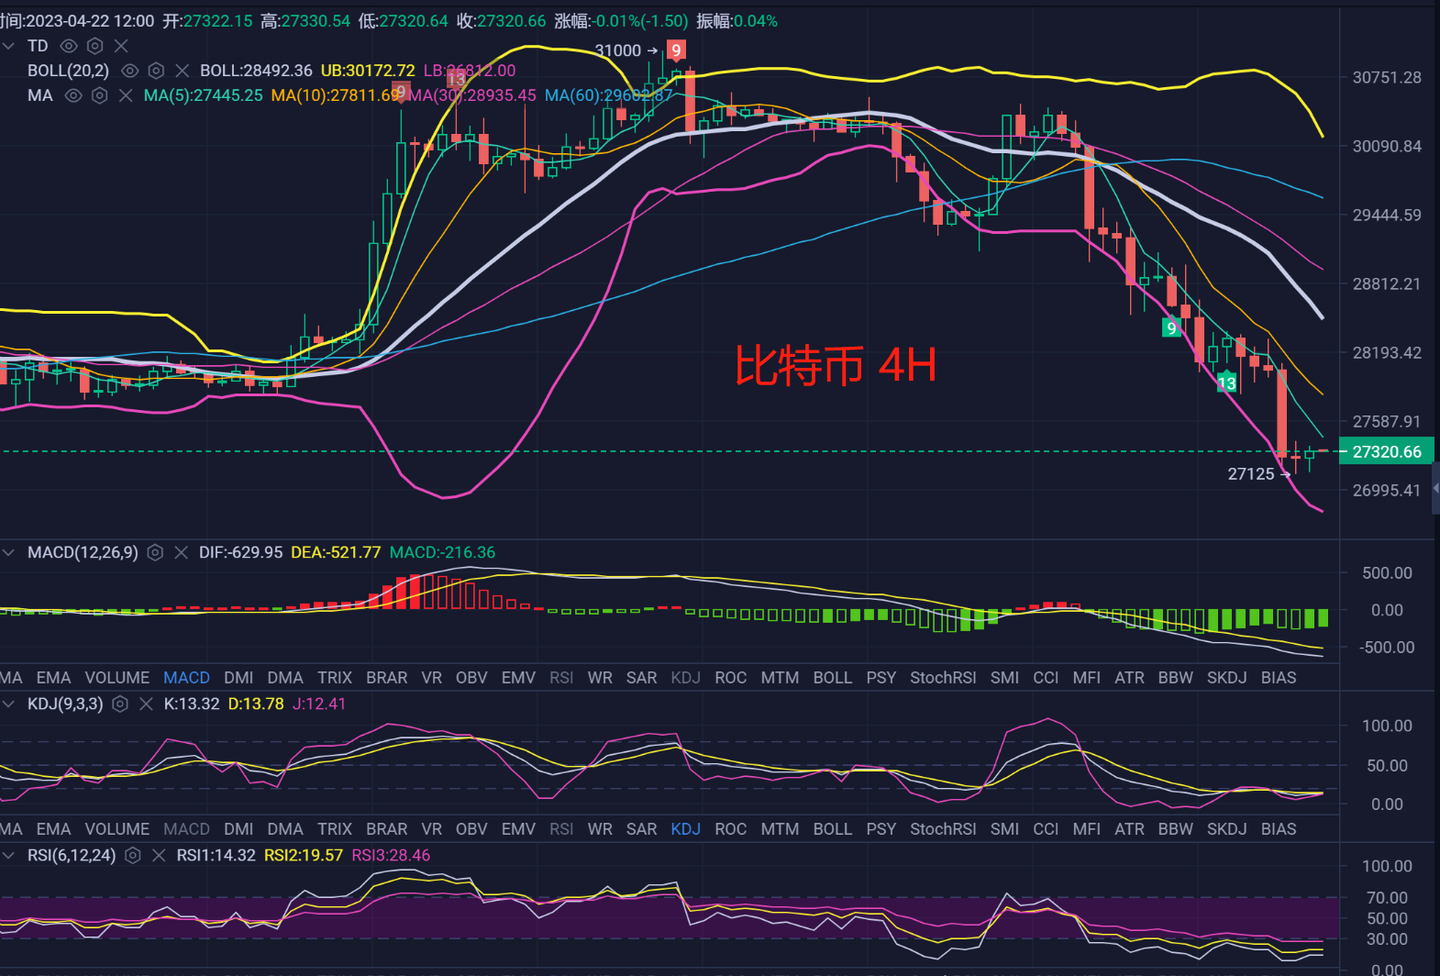This screenshot has height=976, width=1440.
Task: Click the TD indicator label
Action: pos(37,46)
